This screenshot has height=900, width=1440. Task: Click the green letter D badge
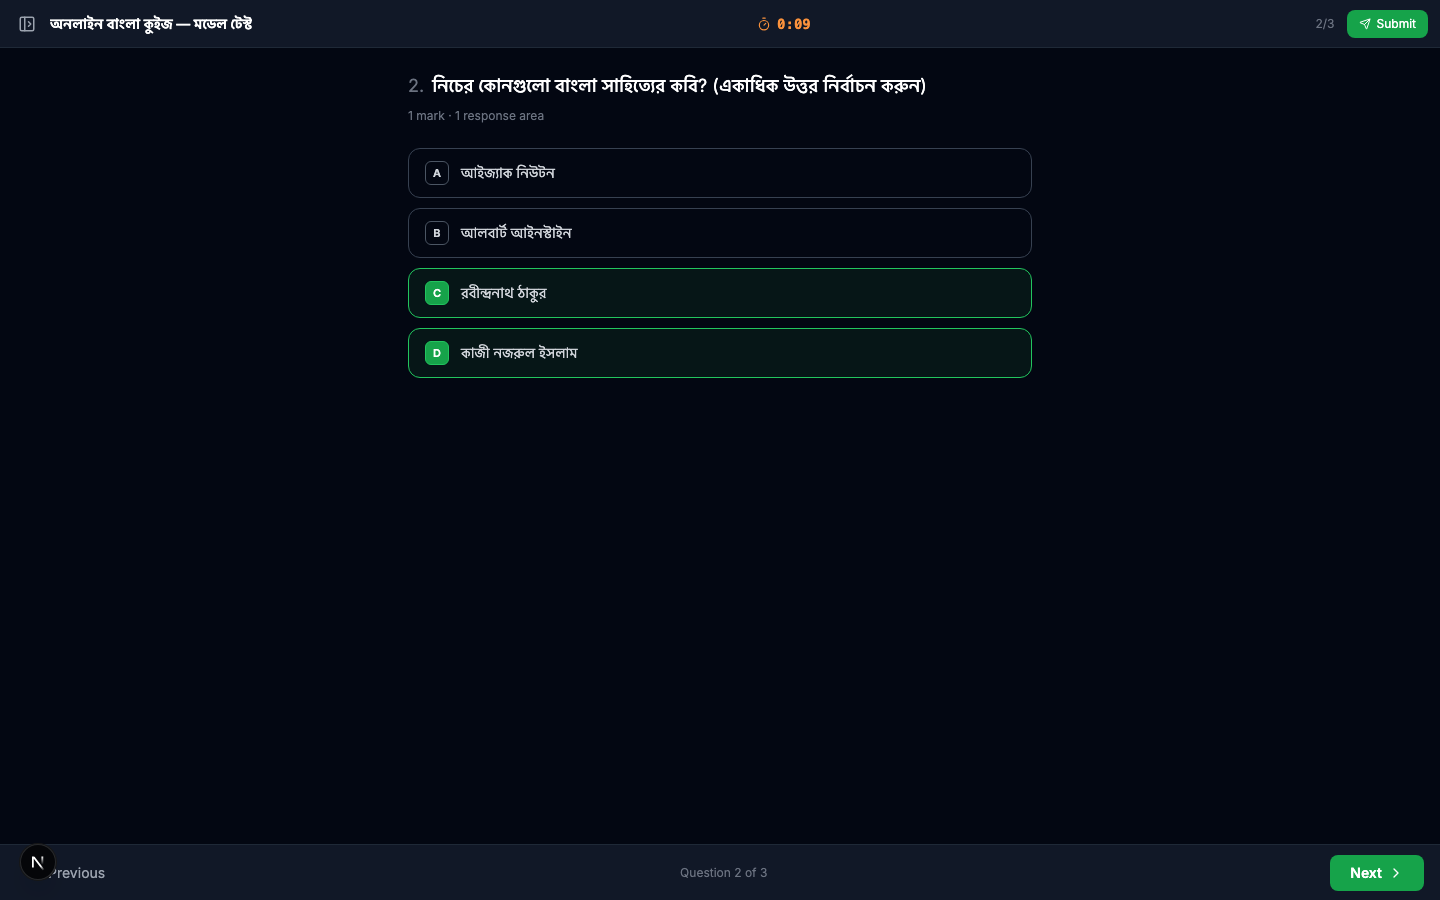437,353
